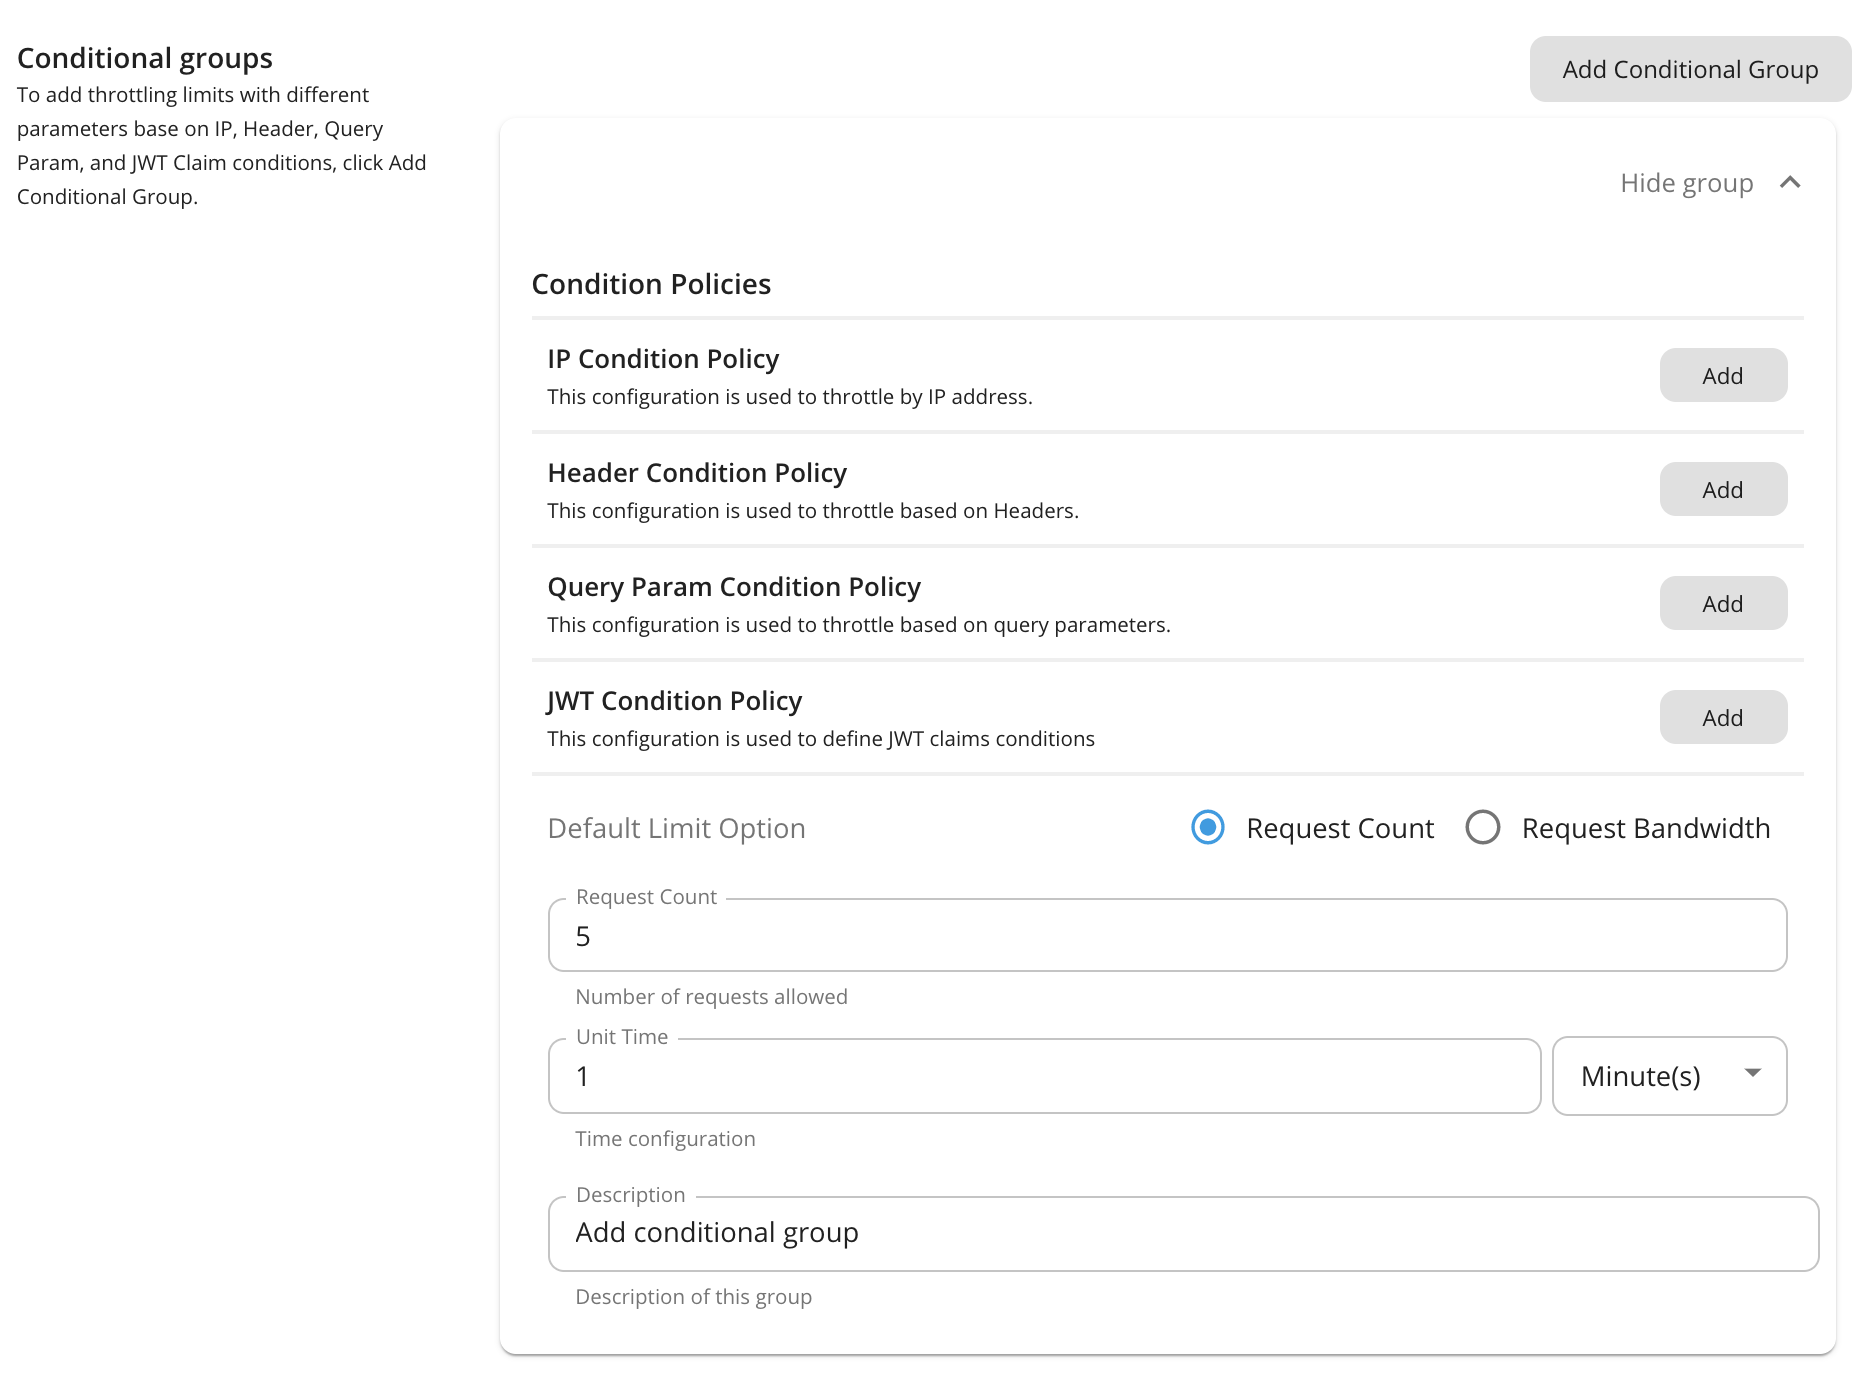Click the Condition Policies section heading
Viewport: 1858px width, 1392px height.
pos(651,284)
